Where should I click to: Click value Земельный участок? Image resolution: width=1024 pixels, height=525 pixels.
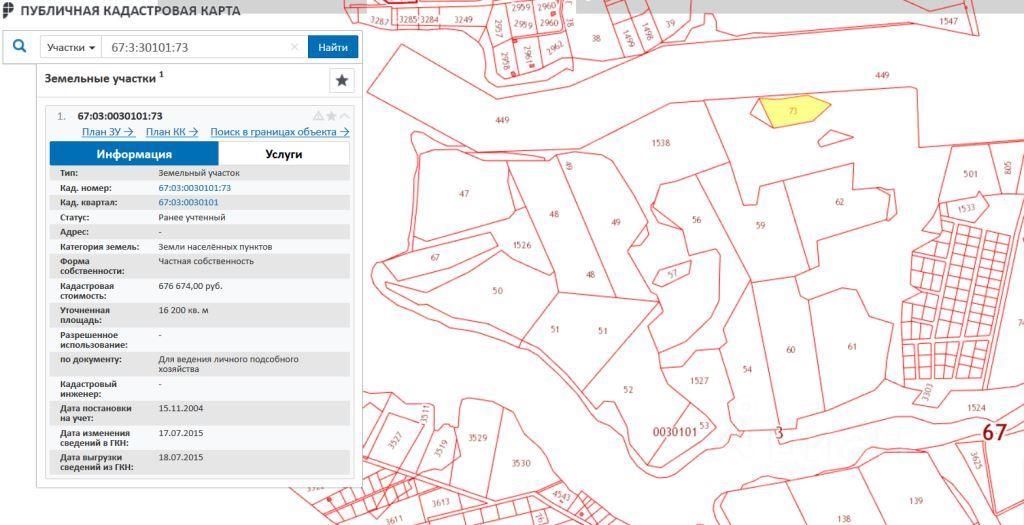tap(199, 174)
